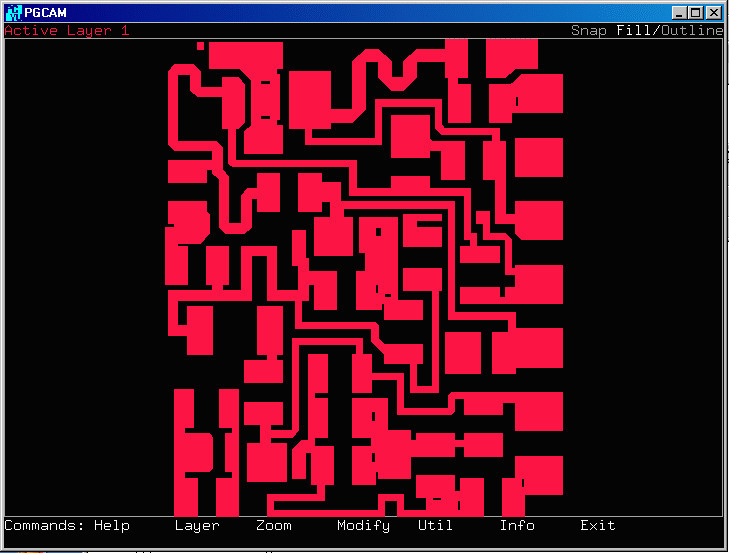
Task: Toggle the Snap setting
Action: (589, 31)
